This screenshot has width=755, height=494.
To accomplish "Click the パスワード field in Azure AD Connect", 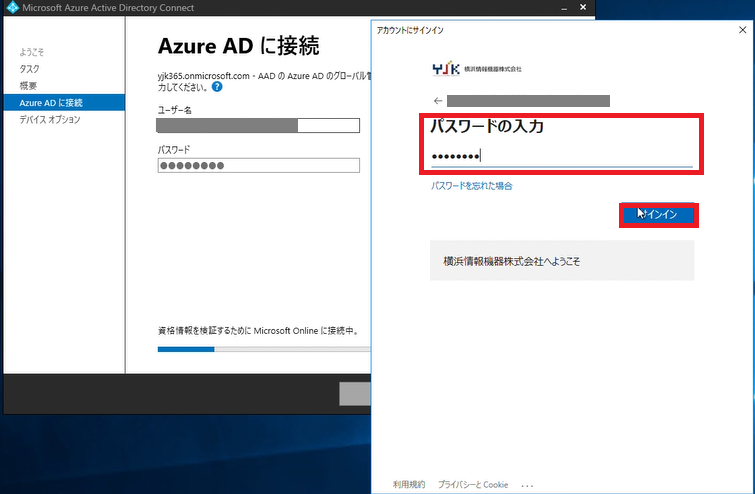I will point(259,166).
